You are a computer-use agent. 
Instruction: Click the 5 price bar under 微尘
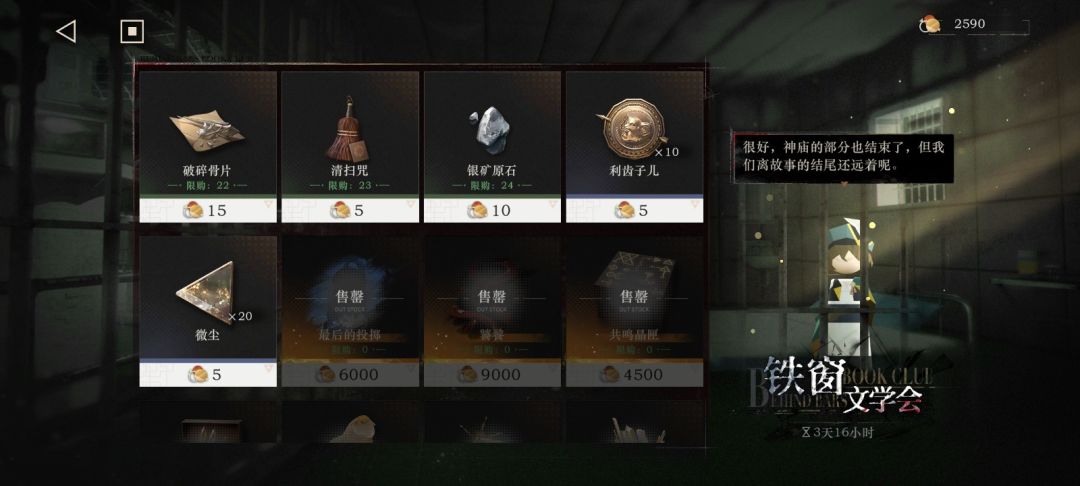tap(208, 374)
